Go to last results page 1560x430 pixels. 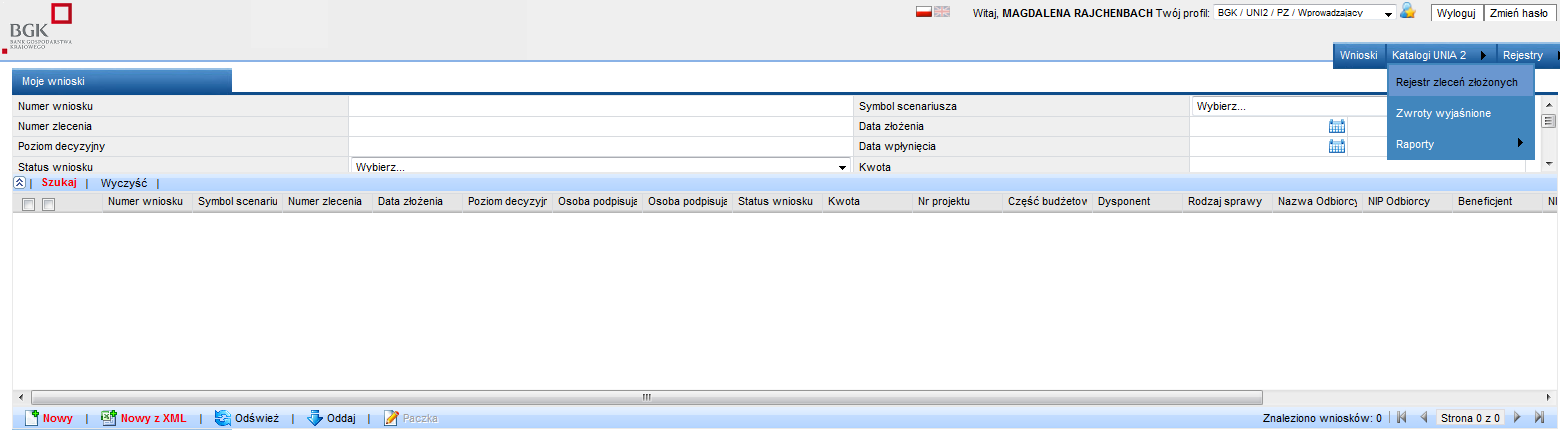tap(1539, 418)
